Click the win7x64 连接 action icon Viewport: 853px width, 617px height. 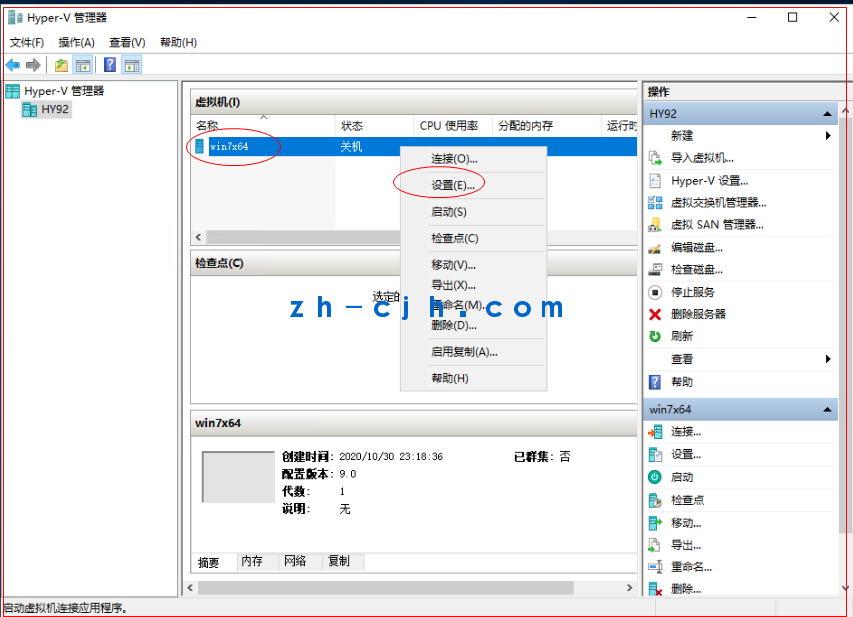[x=656, y=432]
